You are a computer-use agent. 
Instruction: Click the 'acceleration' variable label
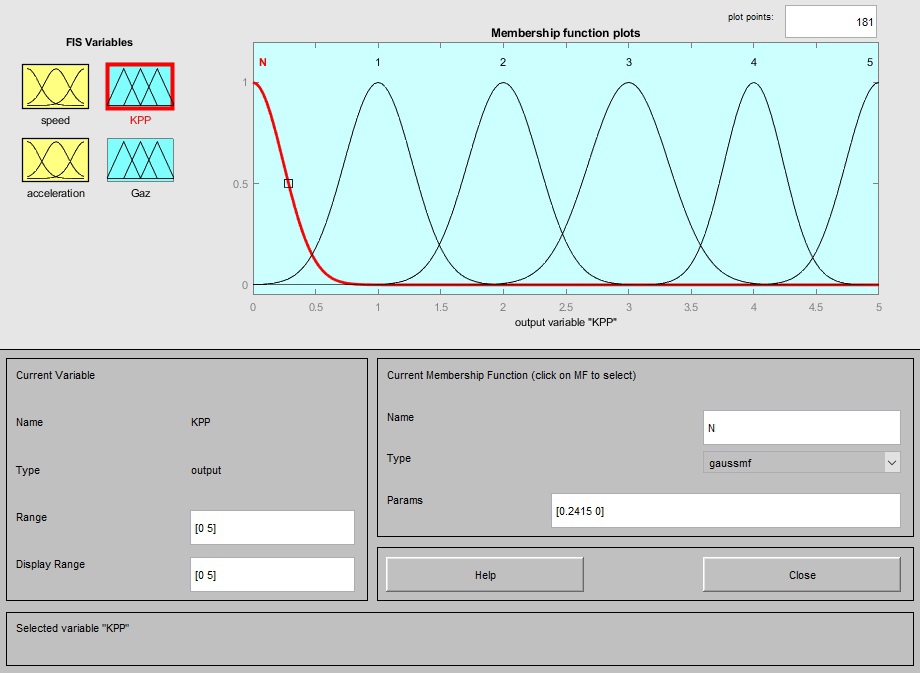pyautogui.click(x=56, y=193)
